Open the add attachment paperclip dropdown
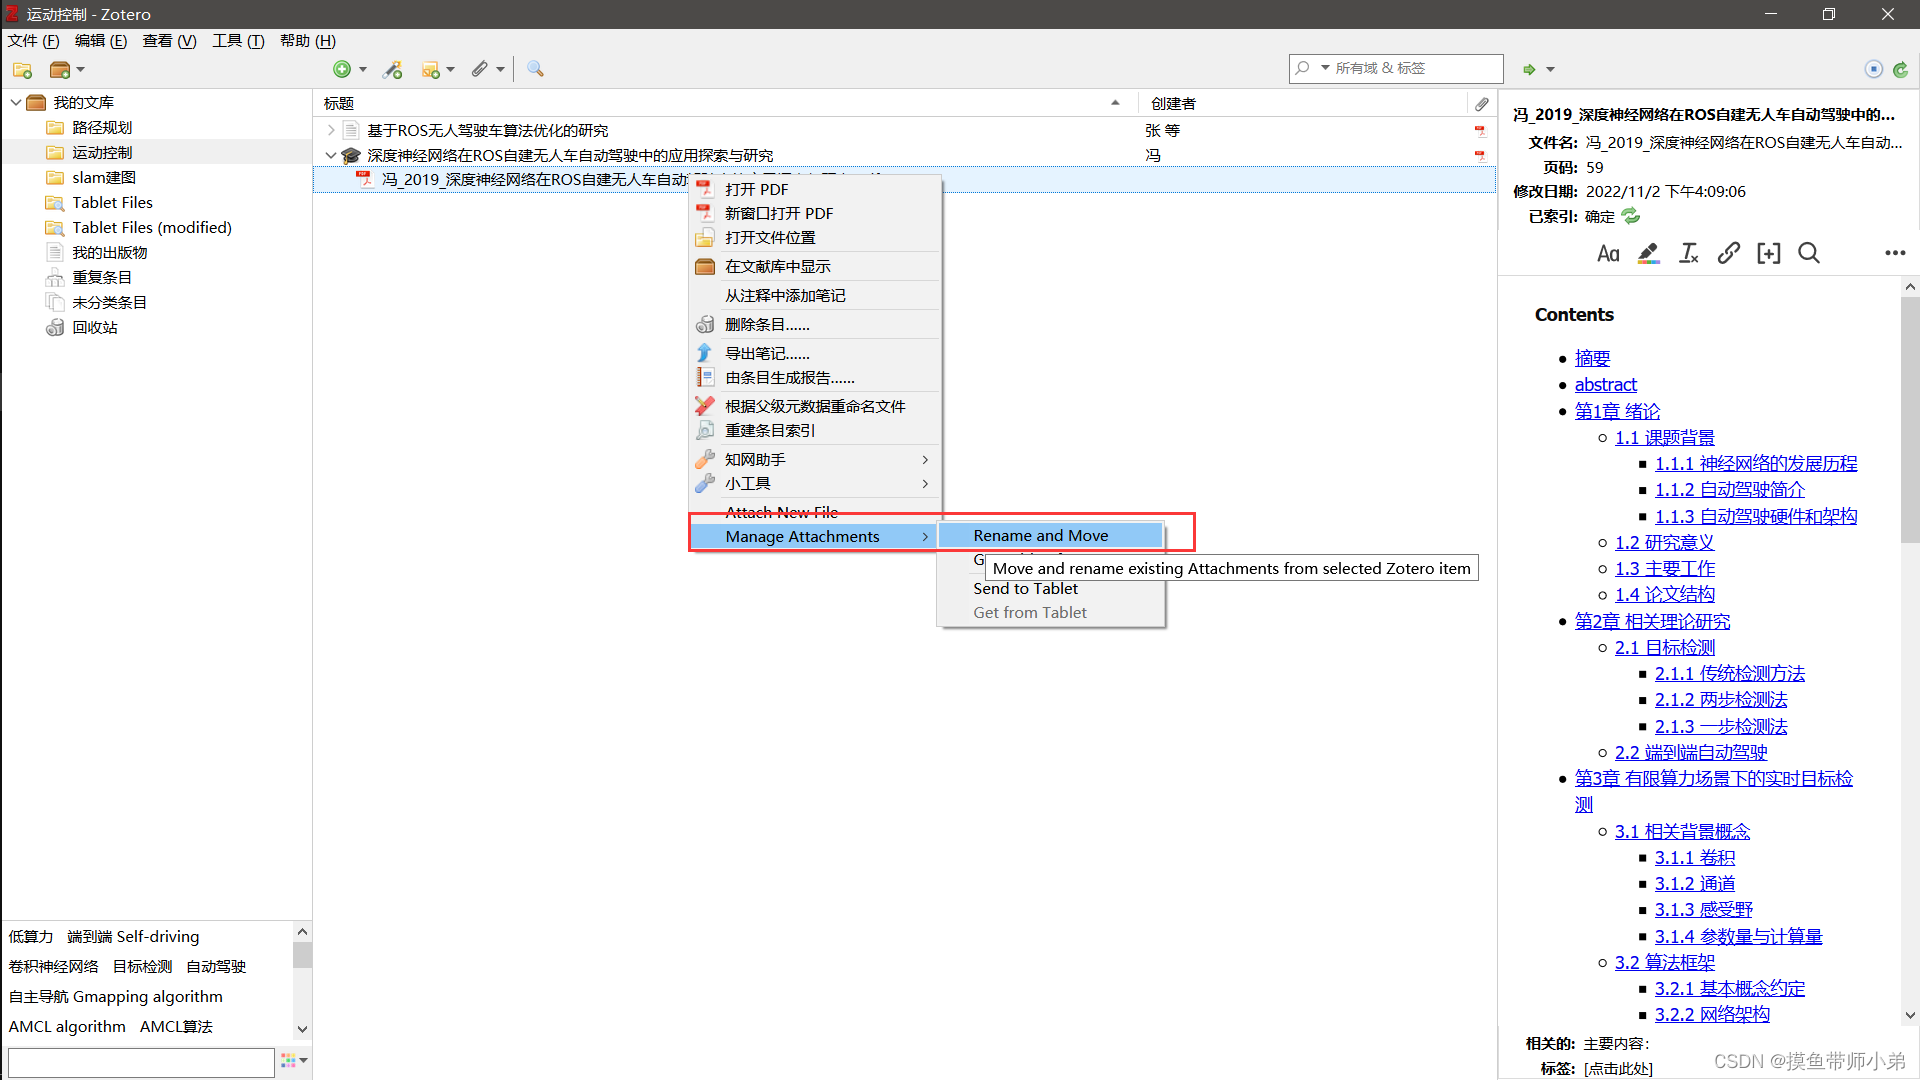Image resolution: width=1920 pixels, height=1080 pixels. pyautogui.click(x=487, y=69)
